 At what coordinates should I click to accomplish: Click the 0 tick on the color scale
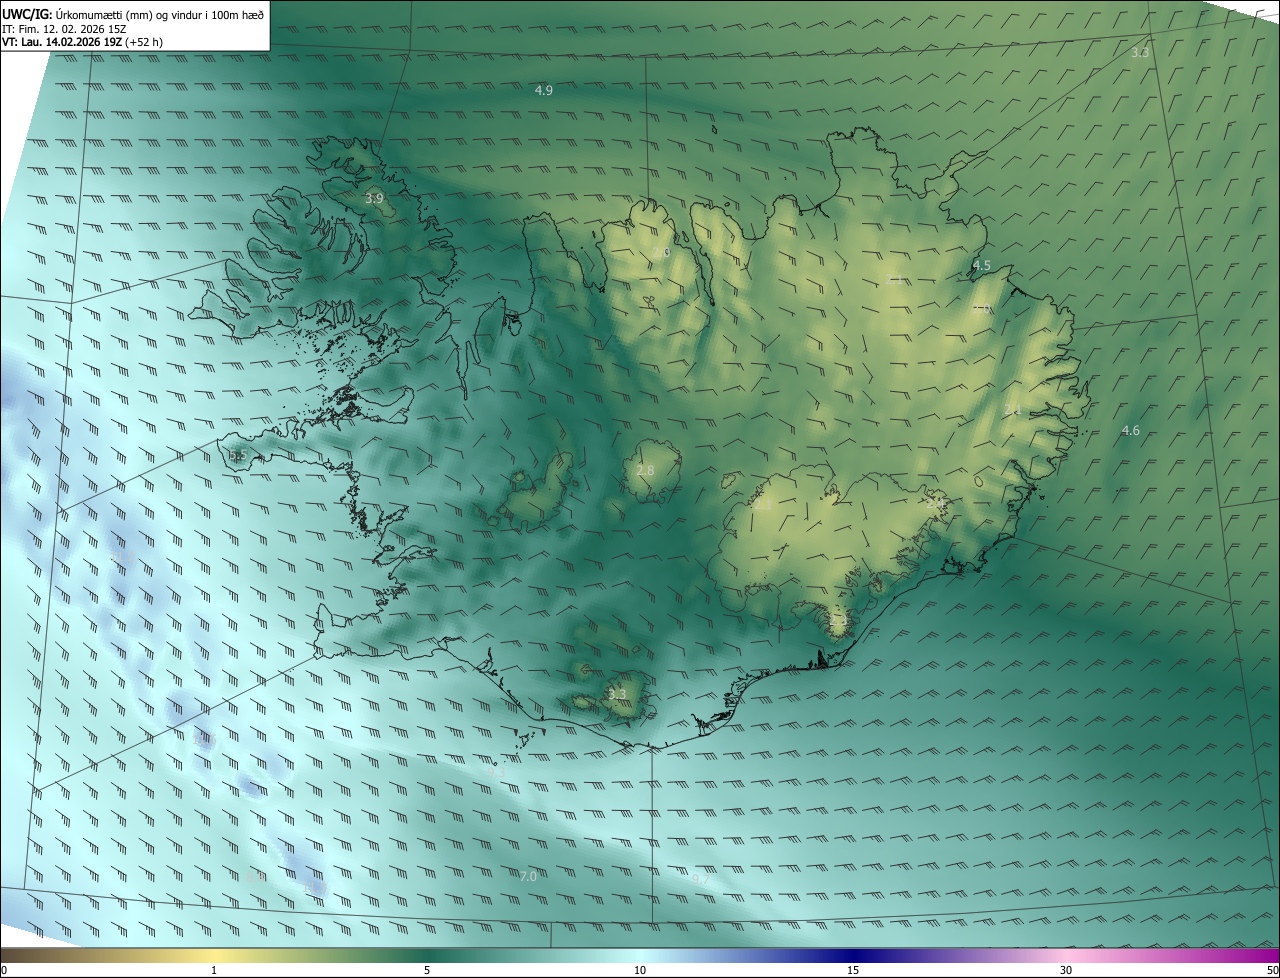(4, 970)
